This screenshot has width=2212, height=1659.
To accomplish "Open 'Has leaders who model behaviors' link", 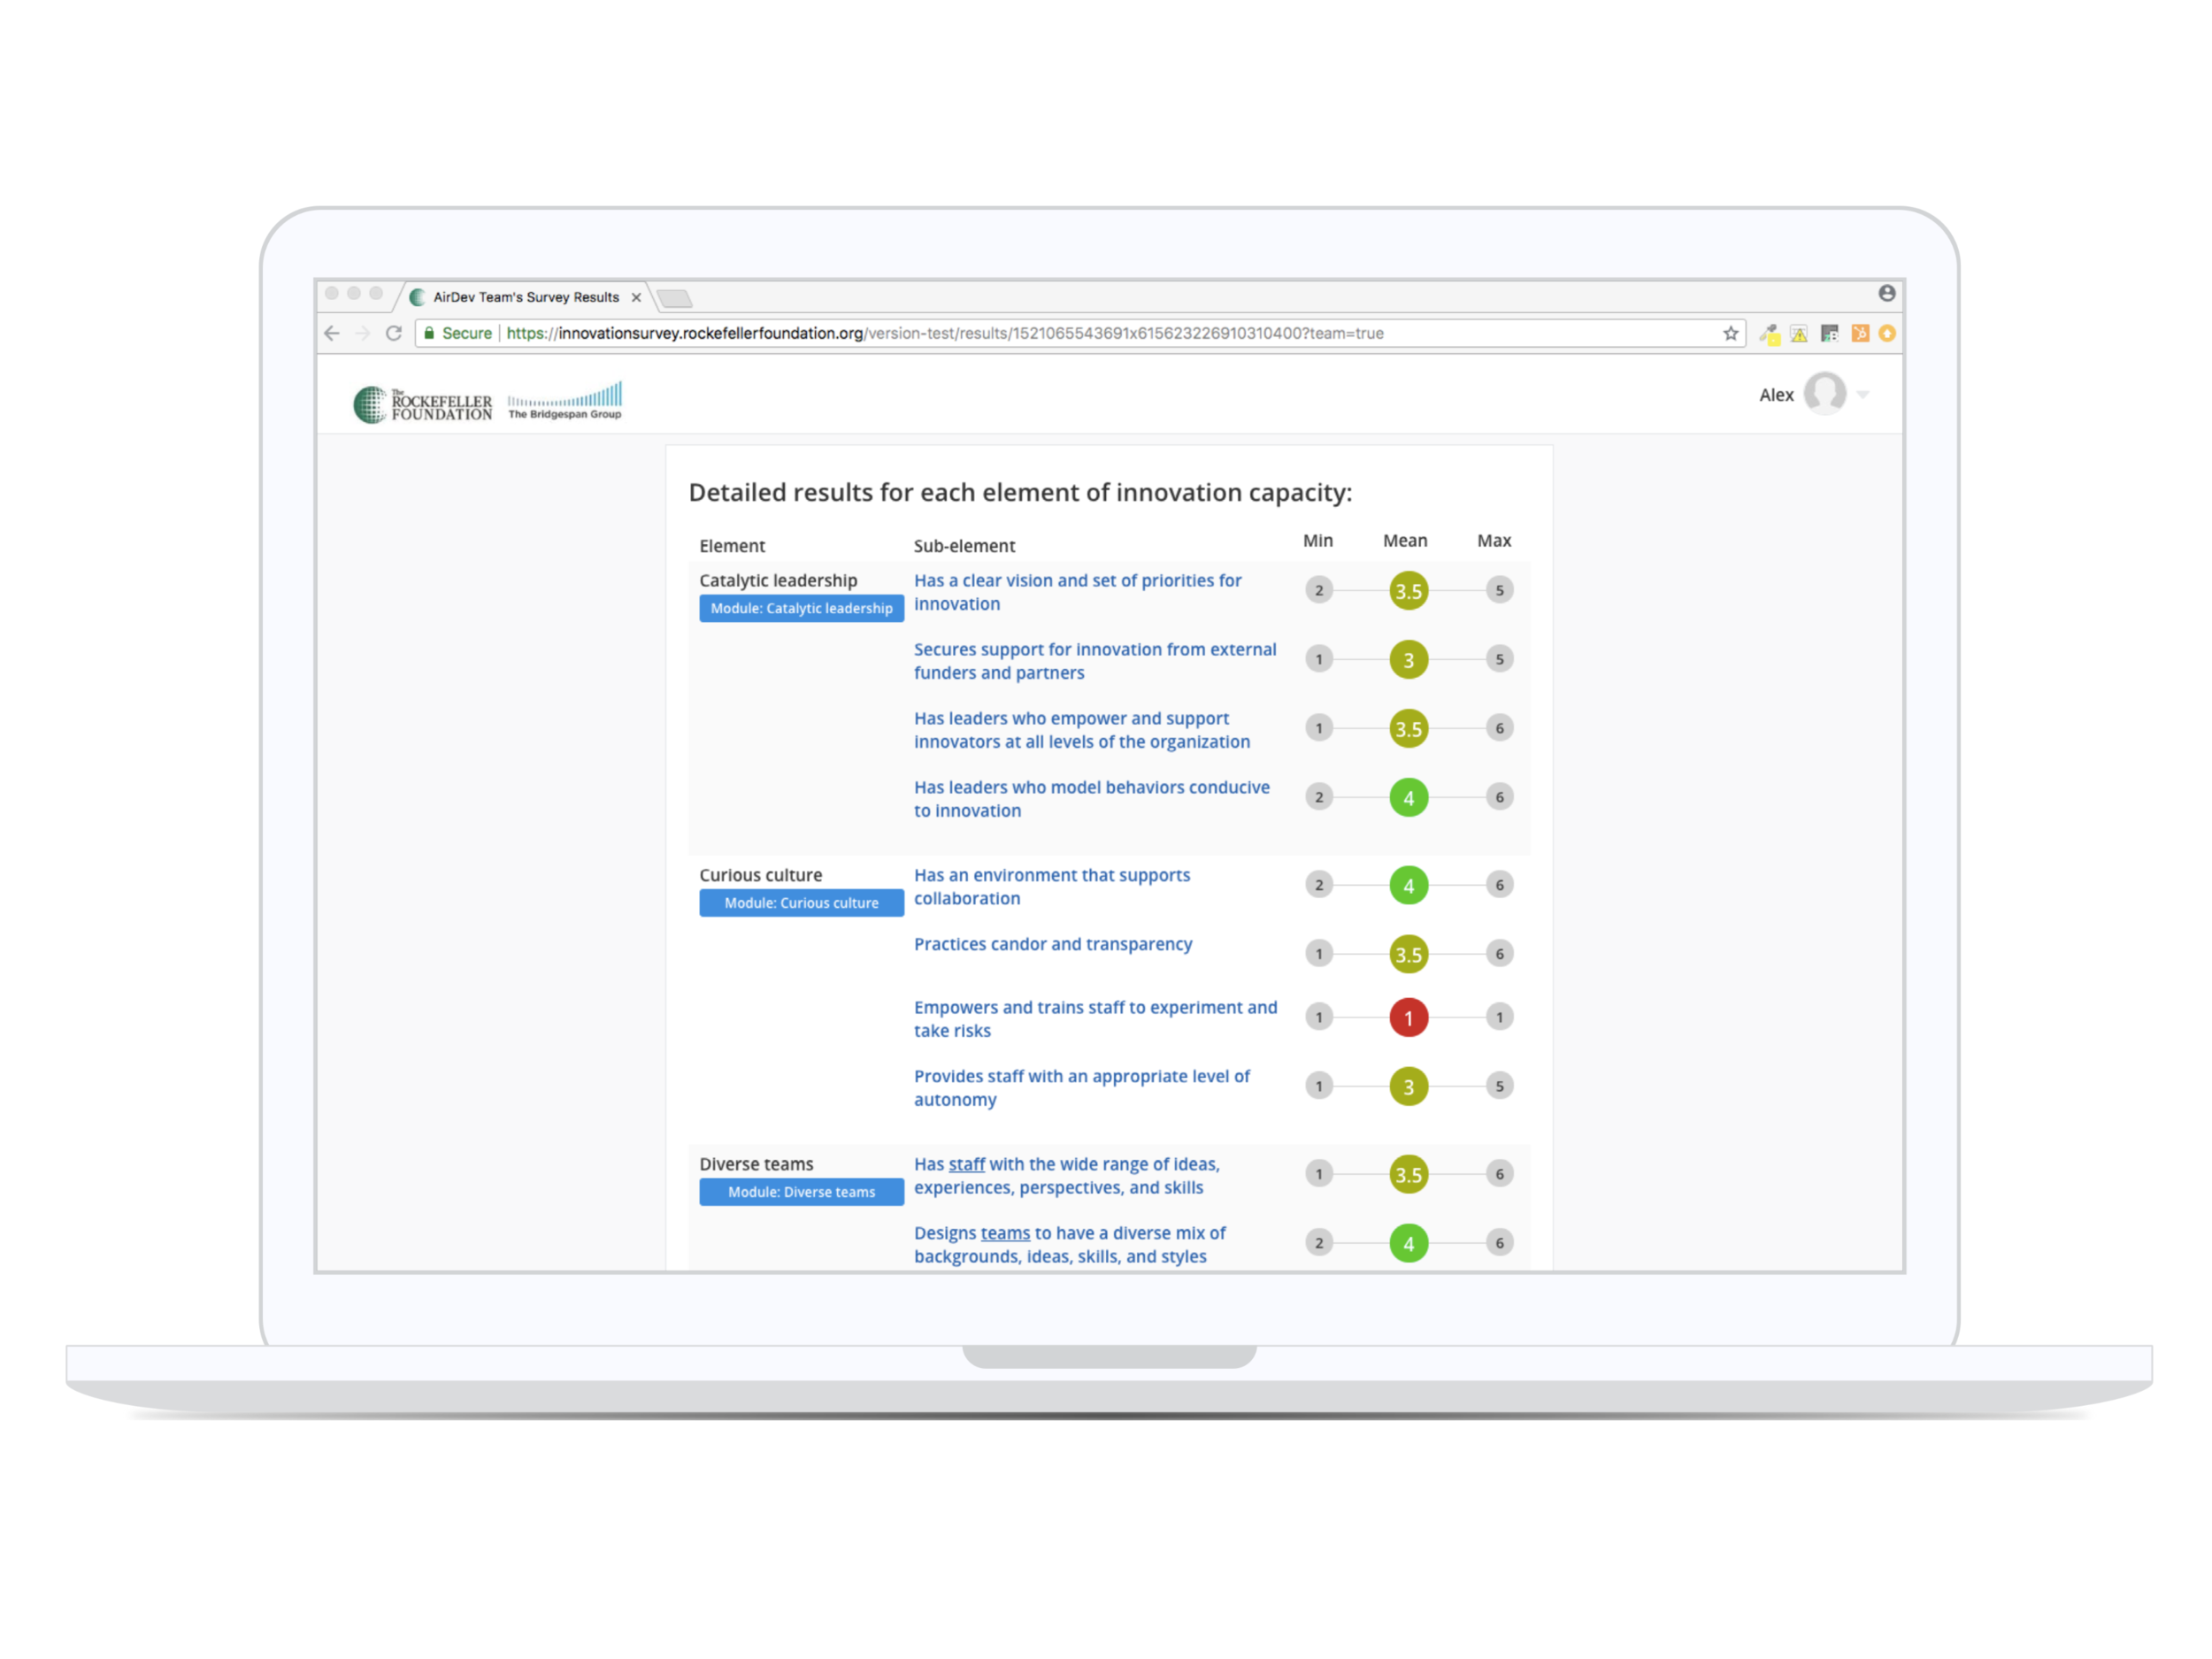I will click(x=1092, y=799).
